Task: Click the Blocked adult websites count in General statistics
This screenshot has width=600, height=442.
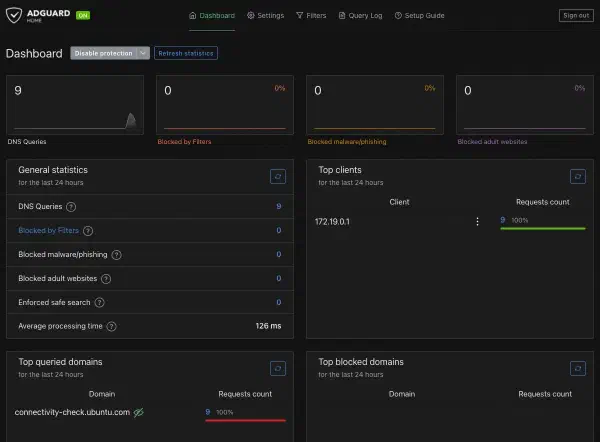Action: point(279,278)
